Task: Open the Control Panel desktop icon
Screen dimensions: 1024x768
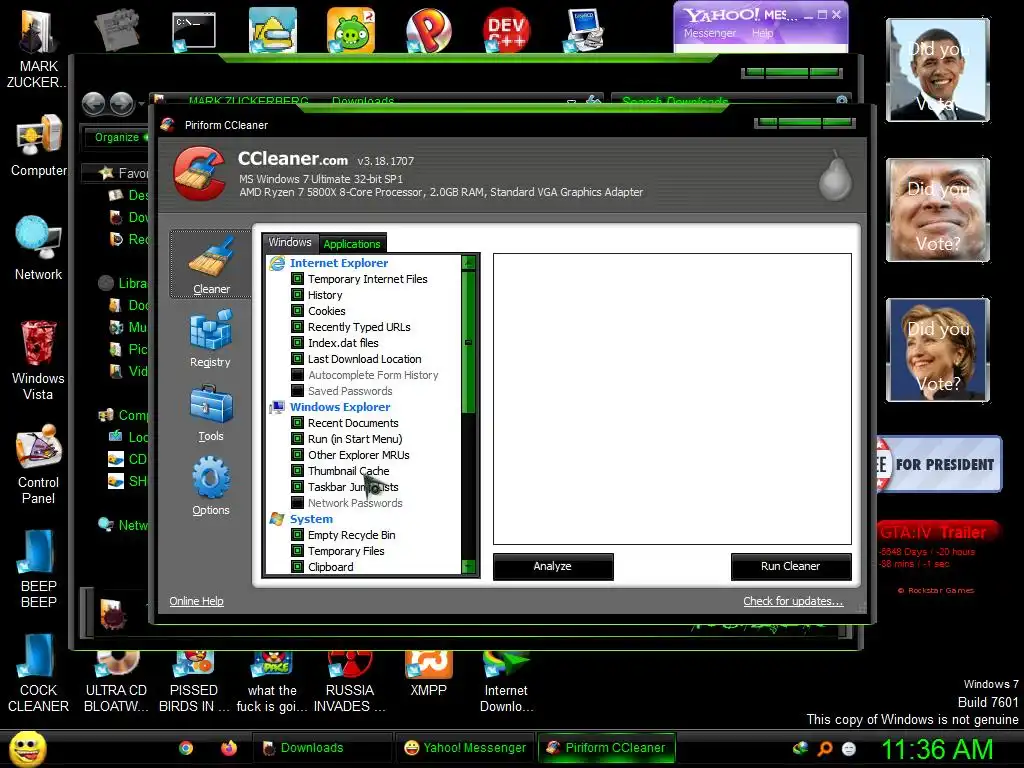Action: point(38,464)
